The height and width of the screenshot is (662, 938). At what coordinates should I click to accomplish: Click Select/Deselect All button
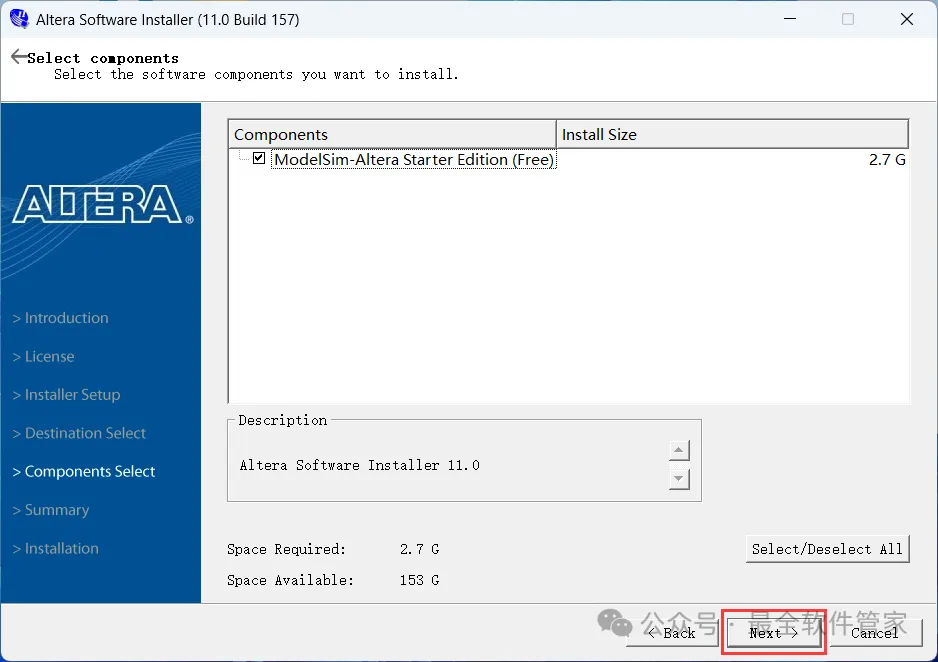pyautogui.click(x=827, y=549)
